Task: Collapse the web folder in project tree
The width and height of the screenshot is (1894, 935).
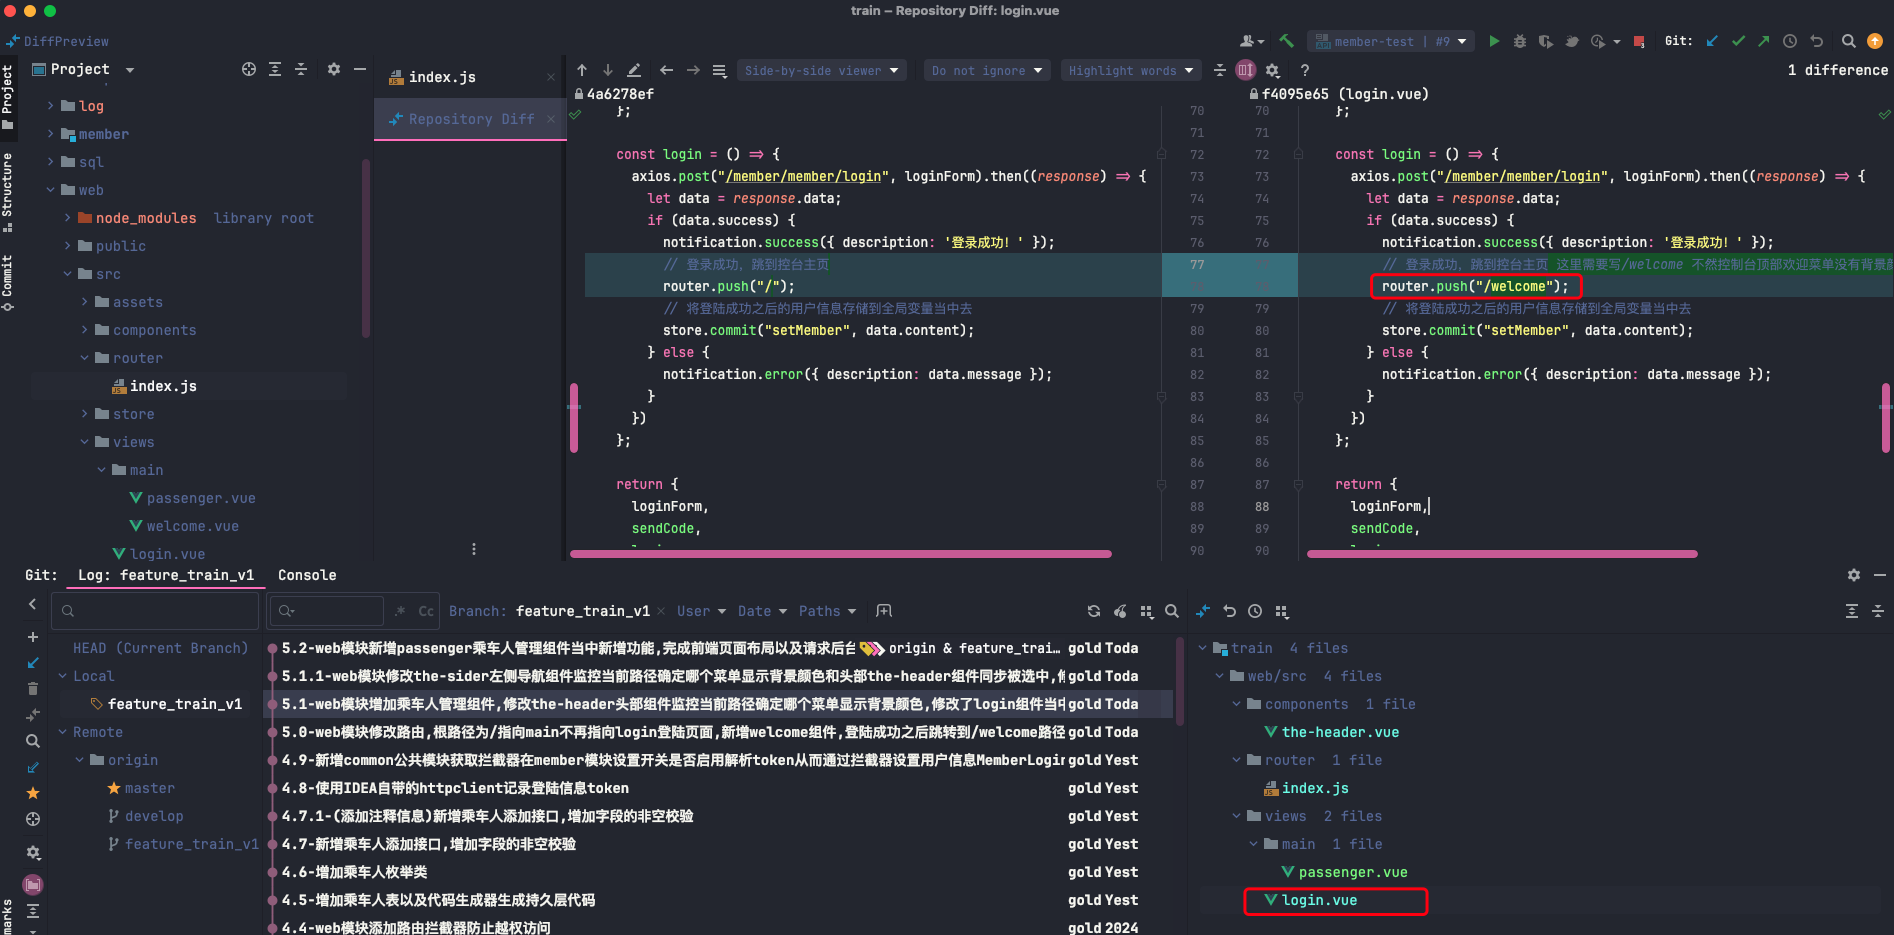Action: [x=50, y=190]
